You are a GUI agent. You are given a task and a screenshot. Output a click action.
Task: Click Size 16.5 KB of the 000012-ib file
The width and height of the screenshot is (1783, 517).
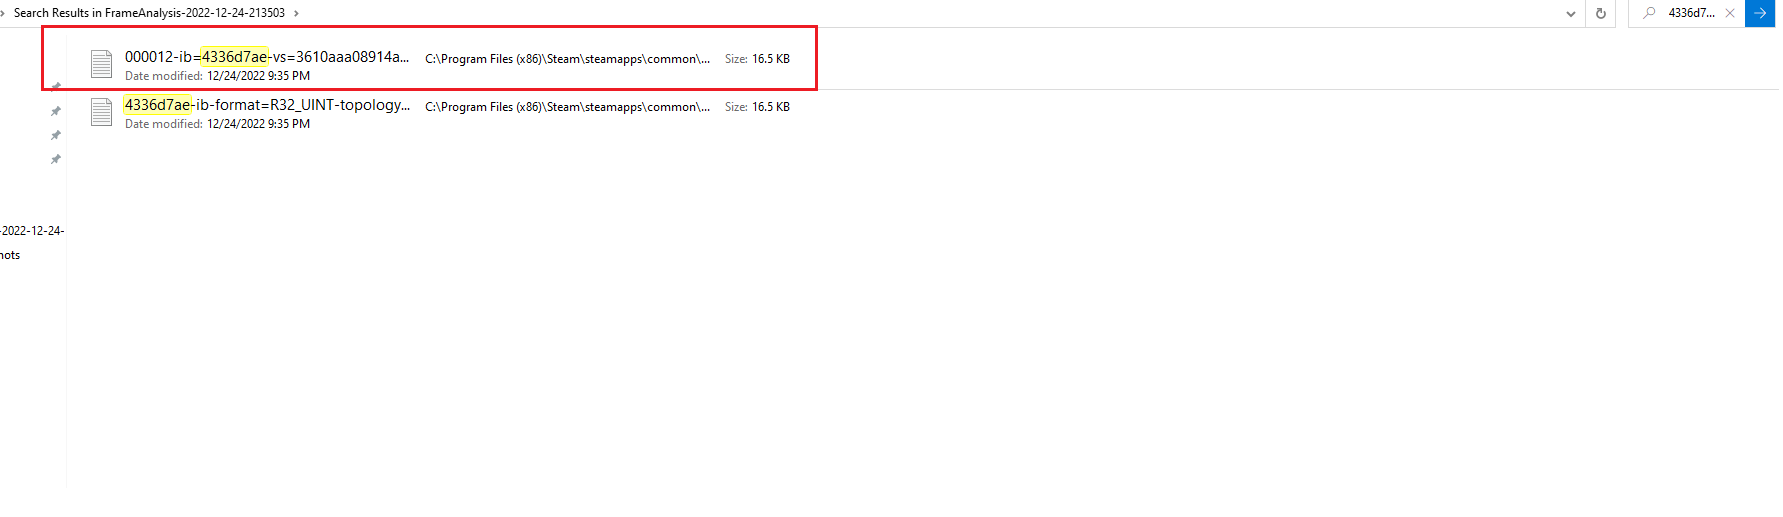pos(757,59)
